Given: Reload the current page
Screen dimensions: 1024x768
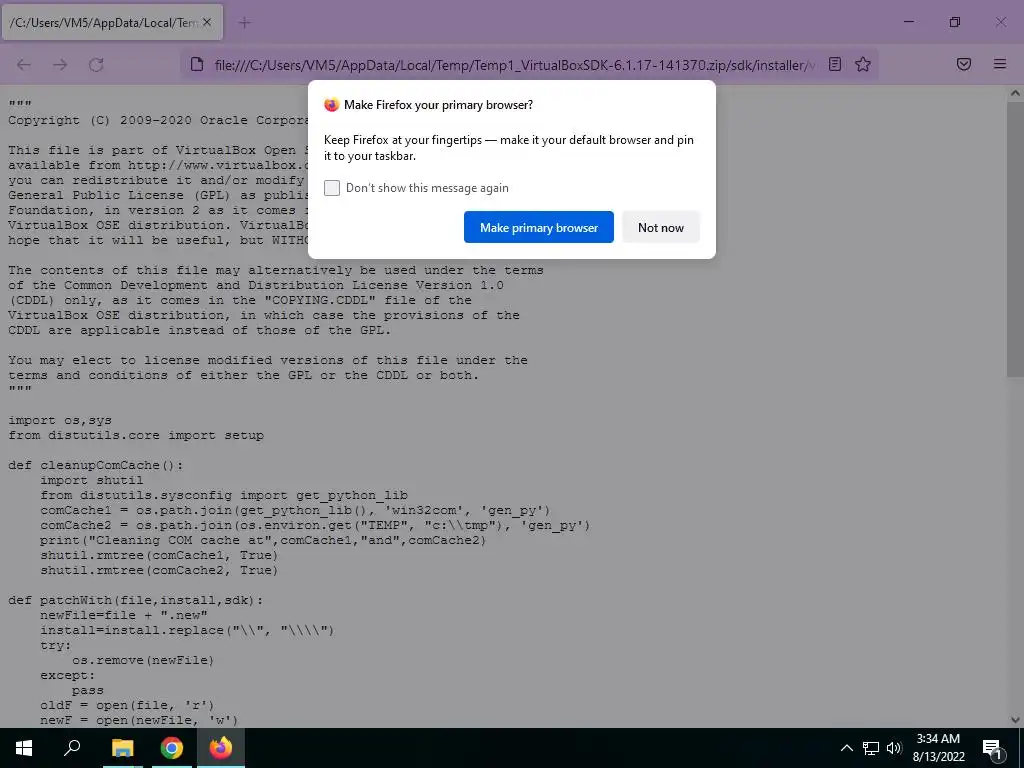Looking at the screenshot, I should point(96,65).
